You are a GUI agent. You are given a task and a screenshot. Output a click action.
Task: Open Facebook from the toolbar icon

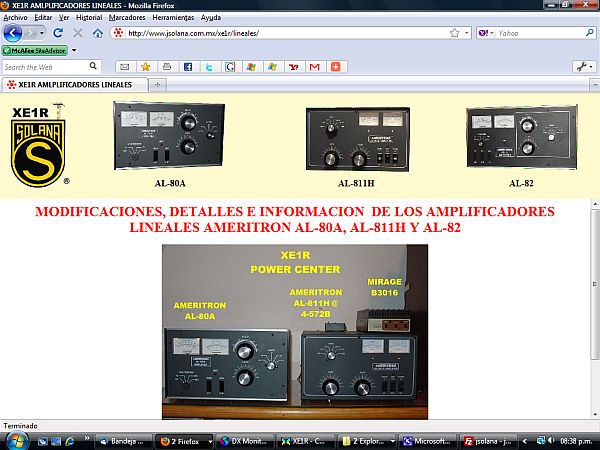(x=189, y=67)
